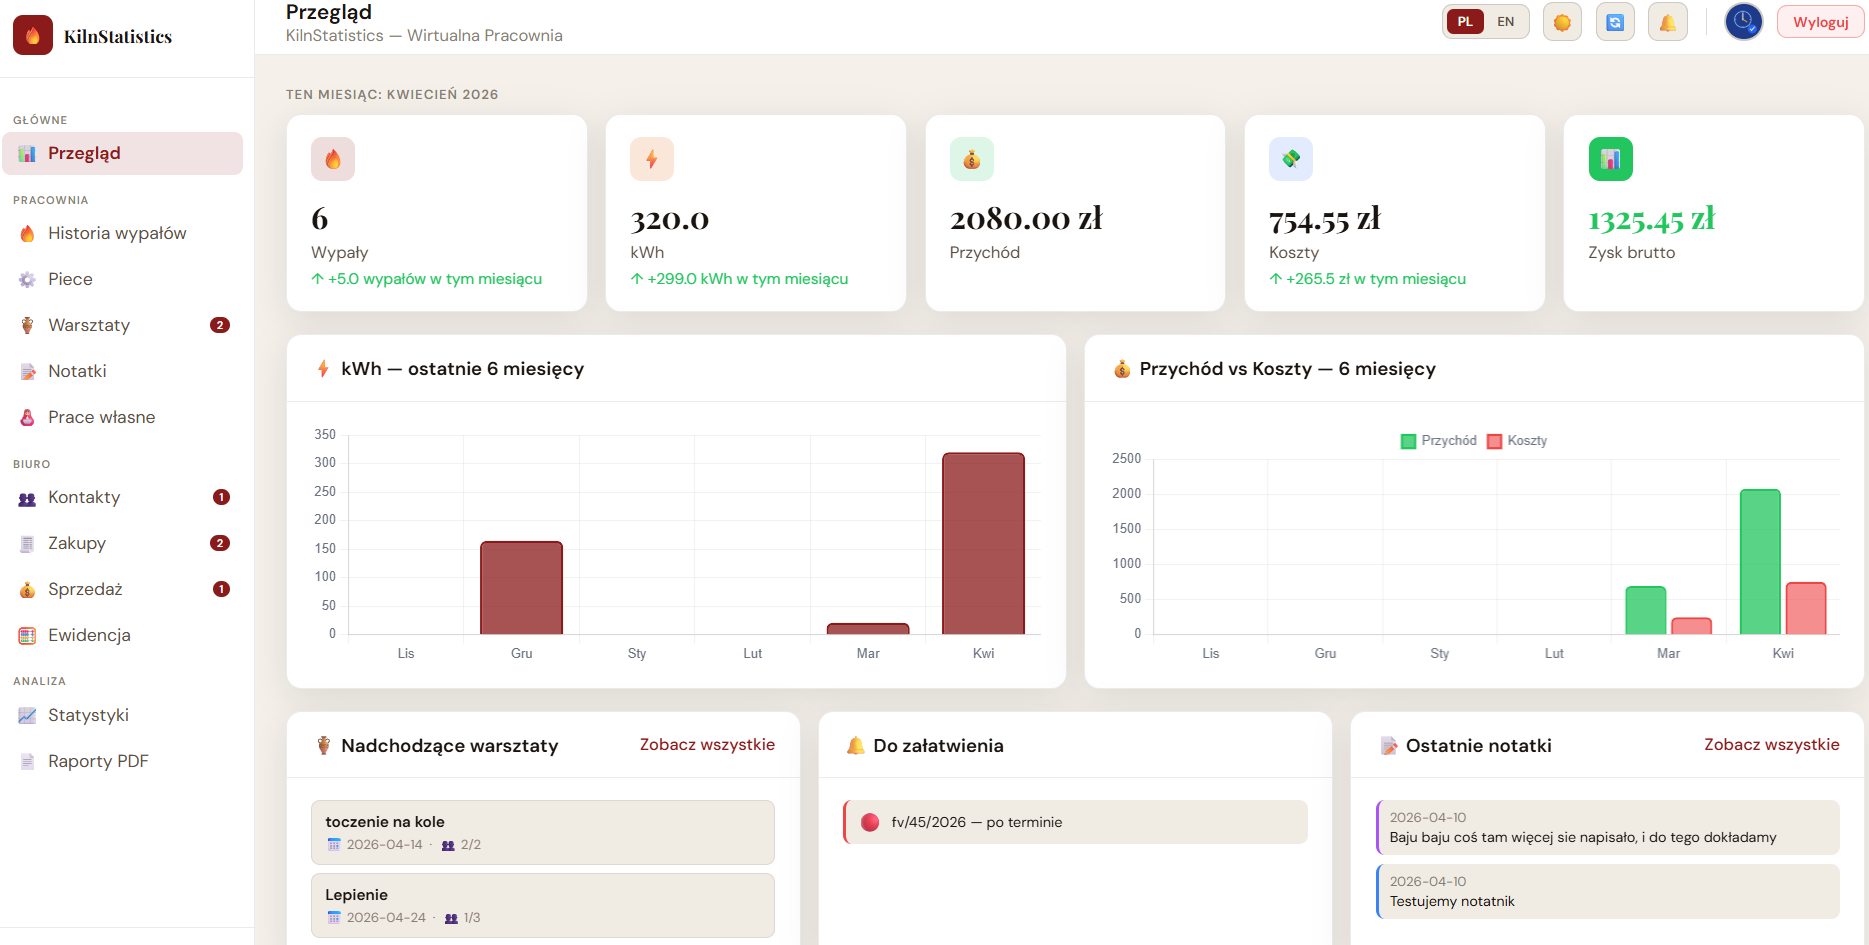Screen dimensions: 1869x945
Task: Log out using the Wyloguj button
Action: tap(1820, 22)
